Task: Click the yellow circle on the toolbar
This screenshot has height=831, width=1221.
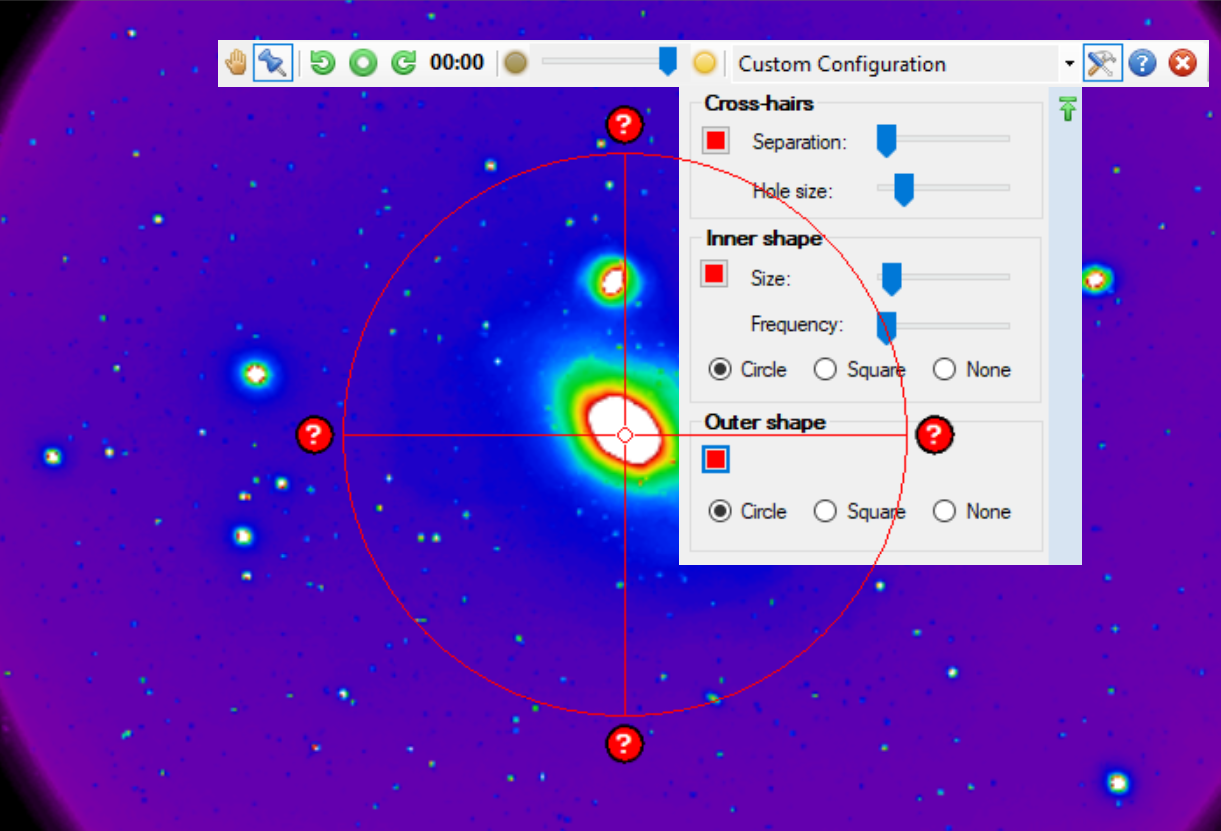Action: 704,62
